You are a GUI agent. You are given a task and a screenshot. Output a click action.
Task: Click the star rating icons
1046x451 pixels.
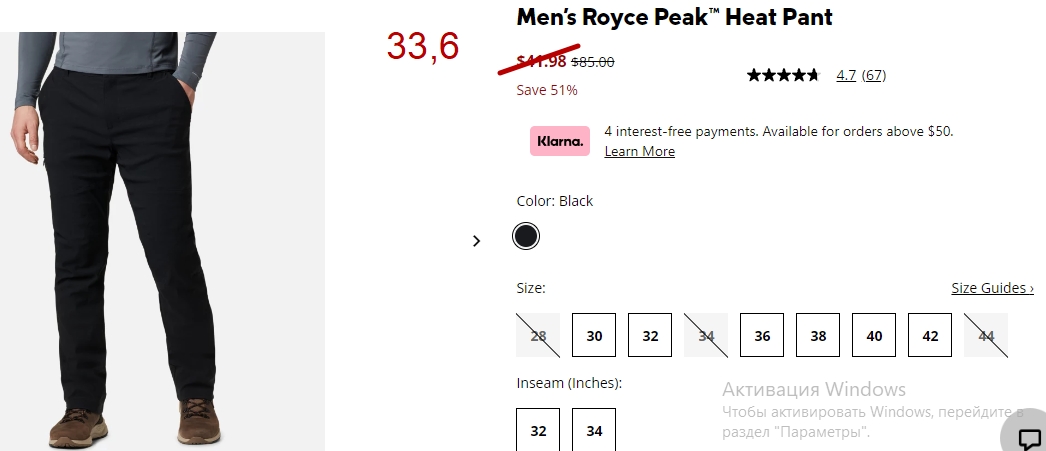tap(783, 75)
